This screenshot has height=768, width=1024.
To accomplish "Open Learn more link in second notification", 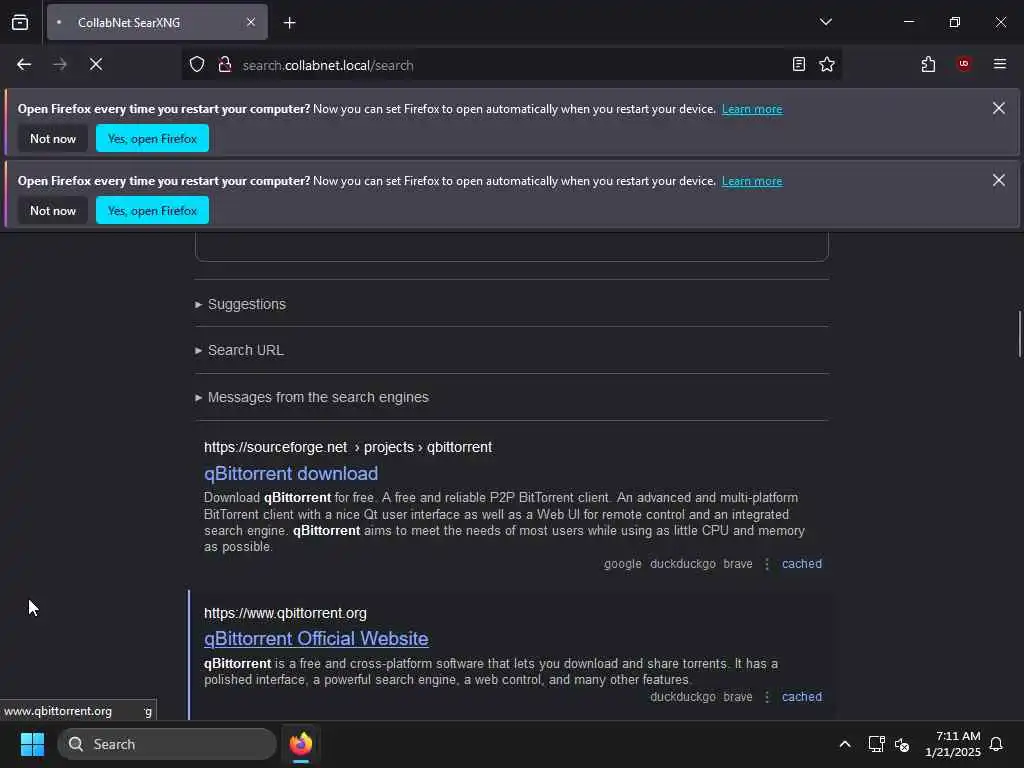I will (x=752, y=181).
